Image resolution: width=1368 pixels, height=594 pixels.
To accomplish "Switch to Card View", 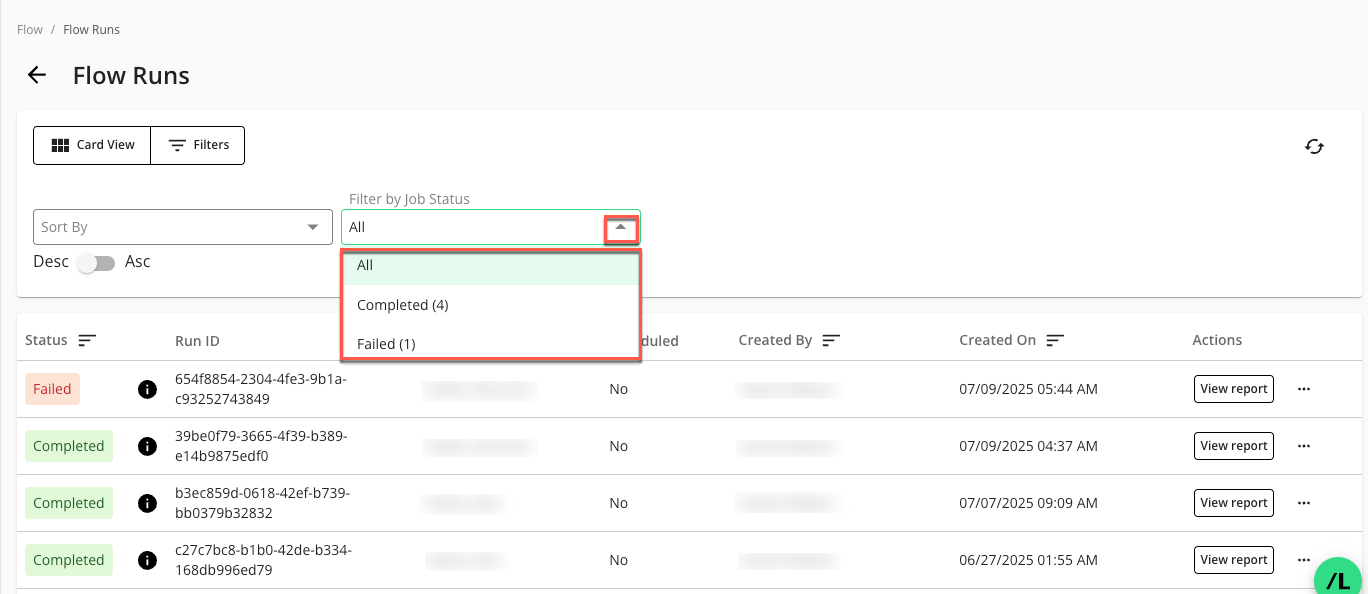I will [x=92, y=145].
